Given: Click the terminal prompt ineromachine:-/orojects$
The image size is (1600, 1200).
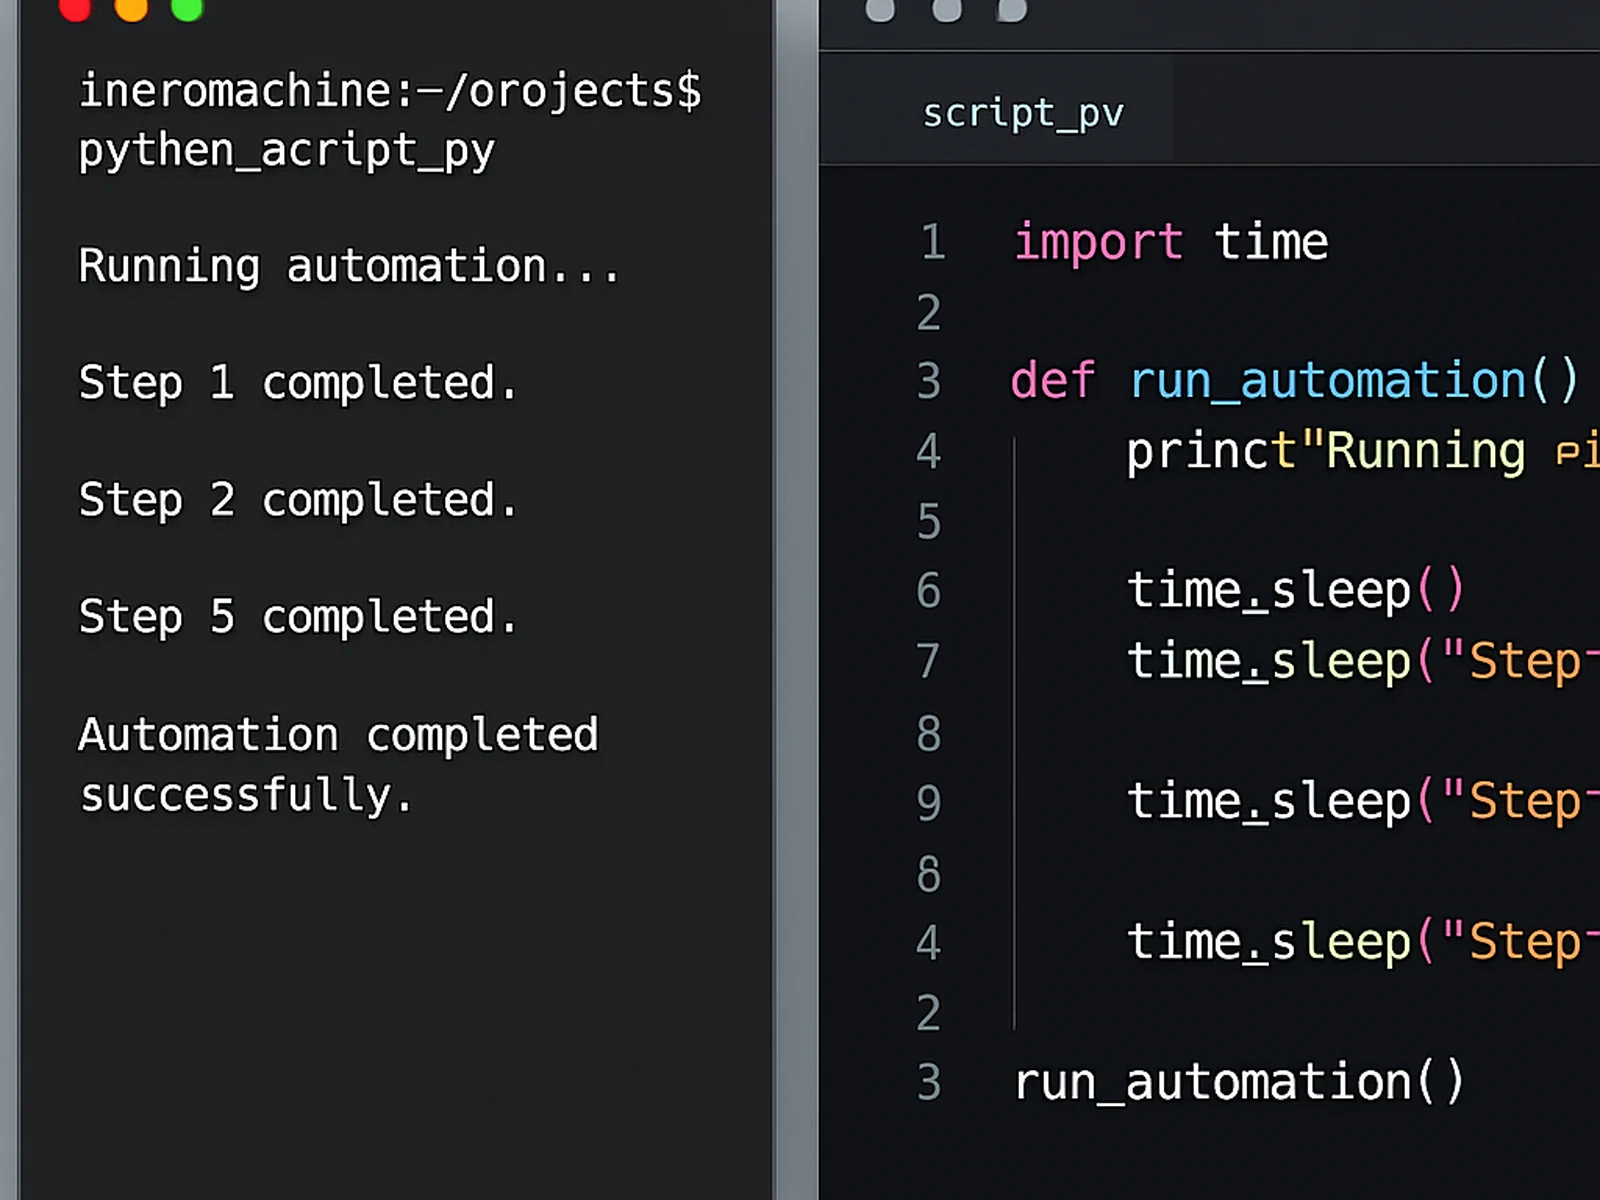Looking at the screenshot, I should tap(390, 90).
